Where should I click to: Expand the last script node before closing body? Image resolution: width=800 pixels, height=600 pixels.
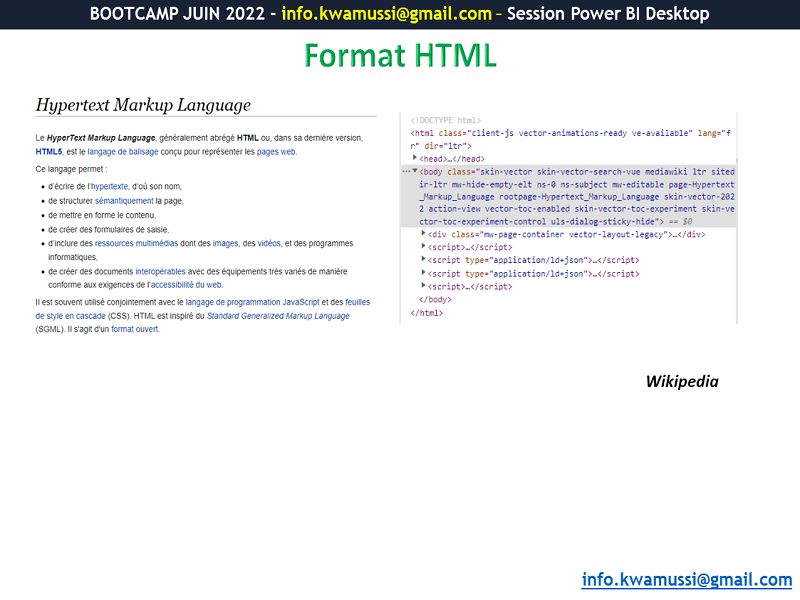[x=423, y=286]
